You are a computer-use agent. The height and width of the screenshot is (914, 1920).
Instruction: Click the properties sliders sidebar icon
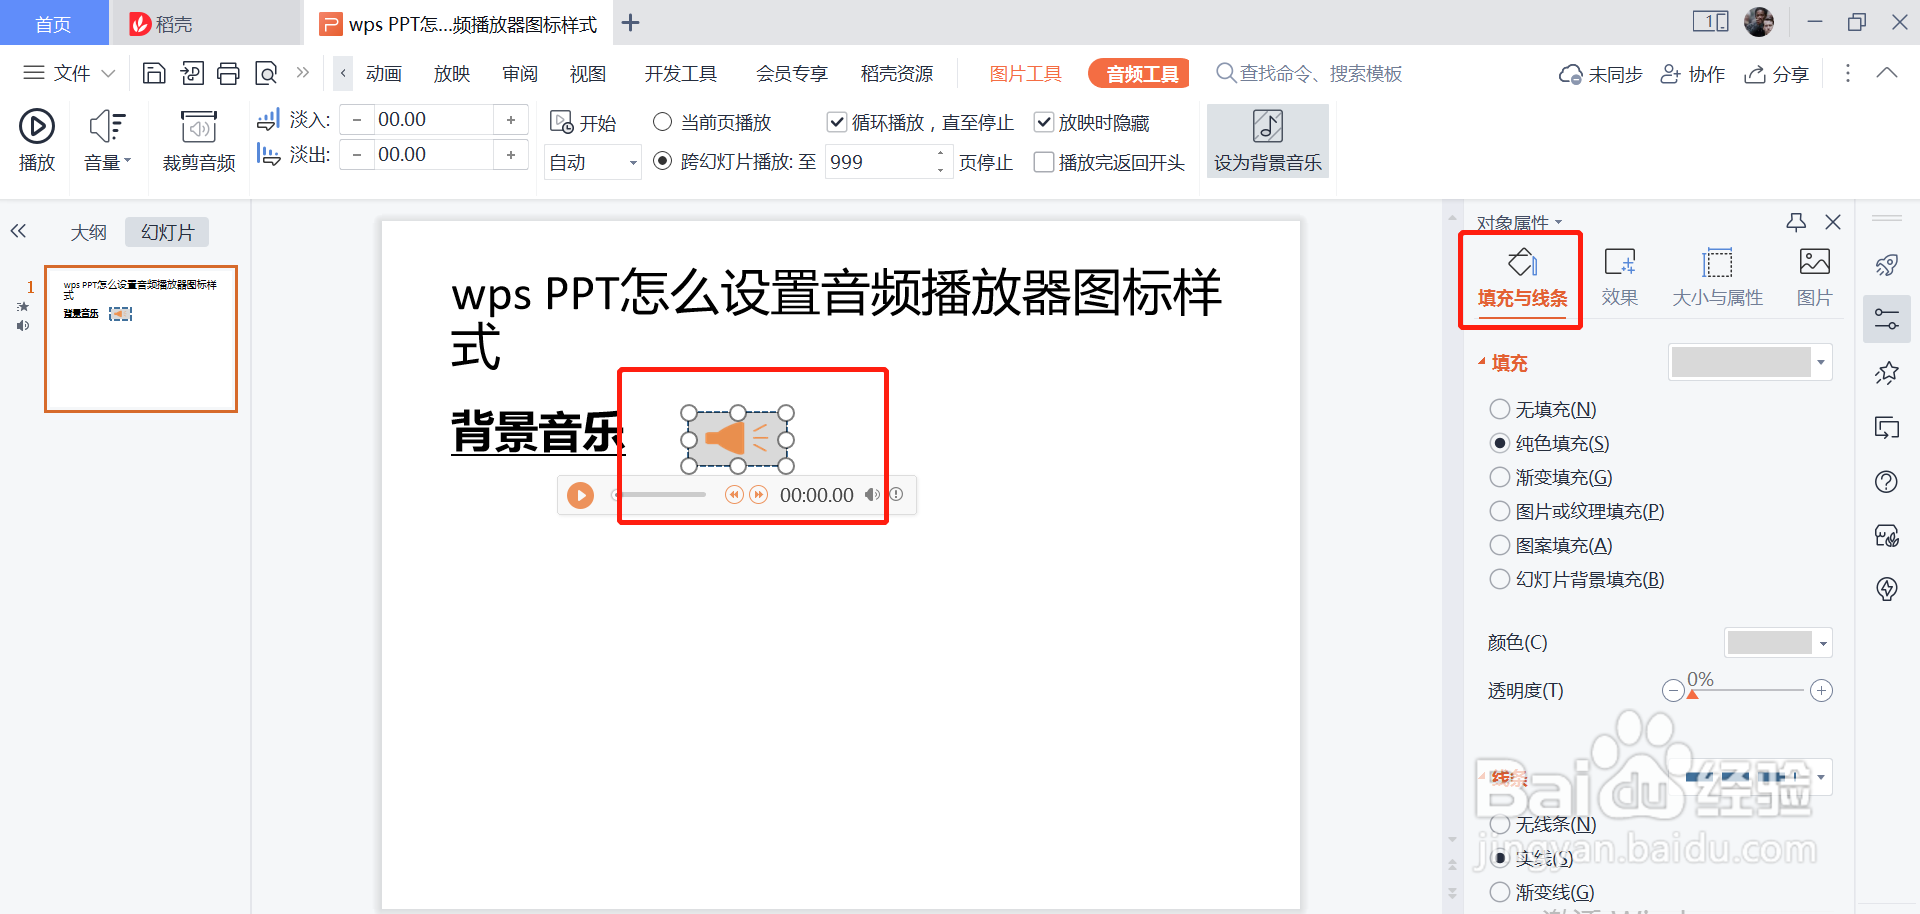click(x=1887, y=320)
